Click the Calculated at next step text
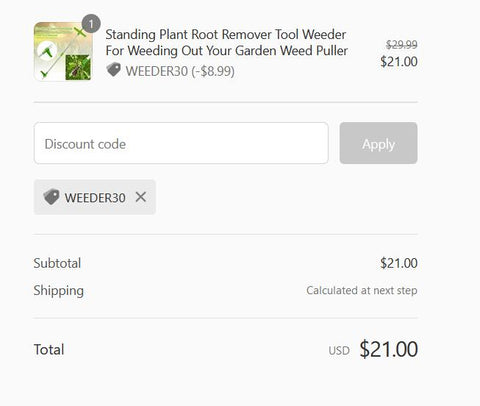 pyautogui.click(x=362, y=290)
